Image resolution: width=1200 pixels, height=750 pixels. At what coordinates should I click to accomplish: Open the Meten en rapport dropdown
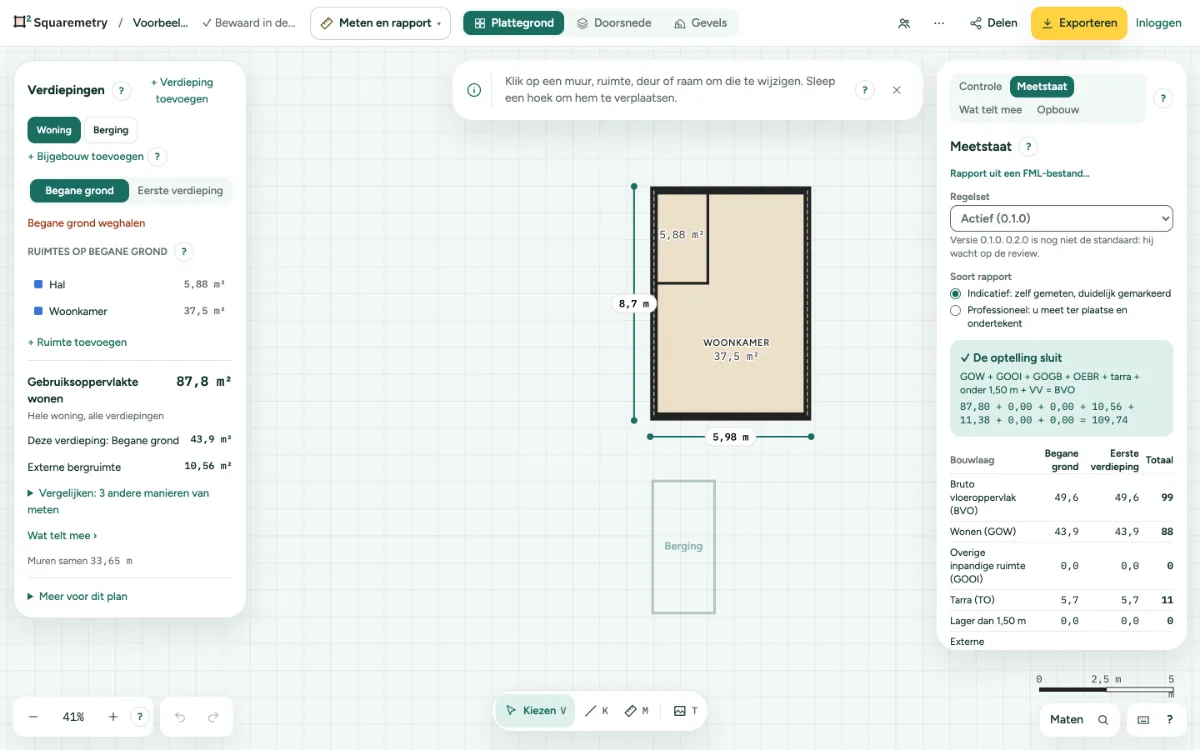[x=380, y=23]
